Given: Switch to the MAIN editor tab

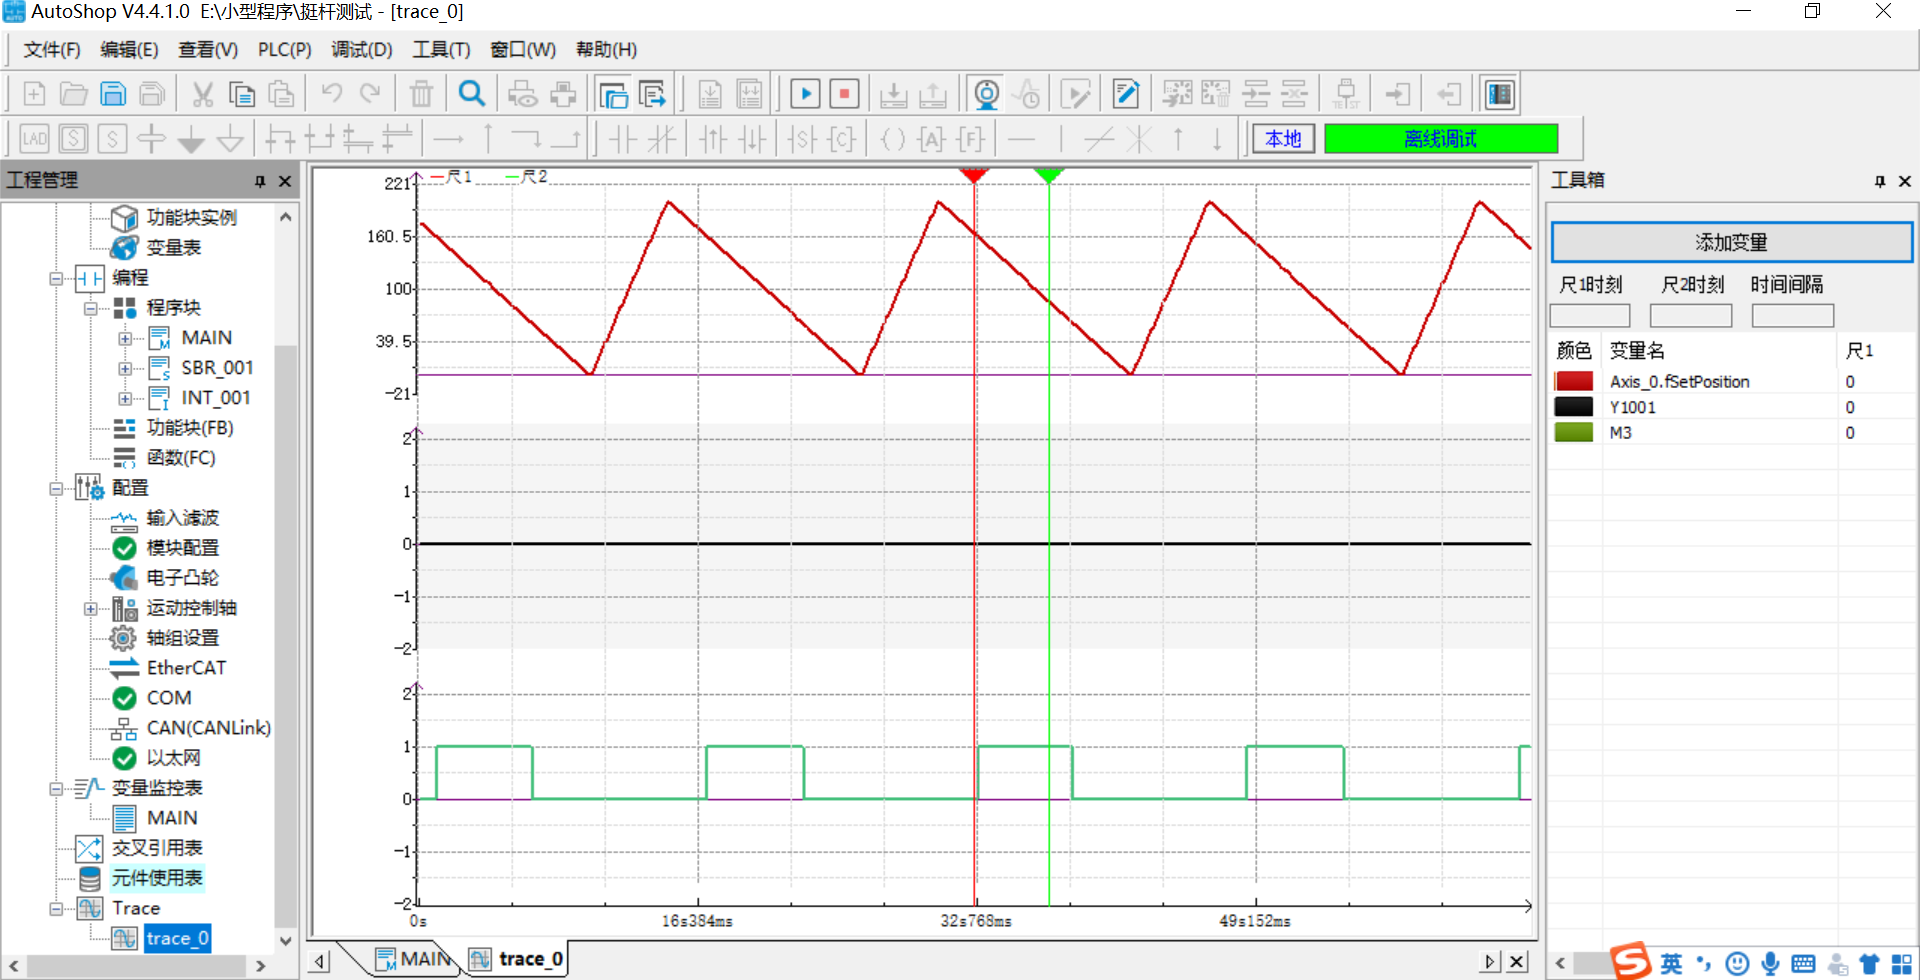Looking at the screenshot, I should [413, 959].
